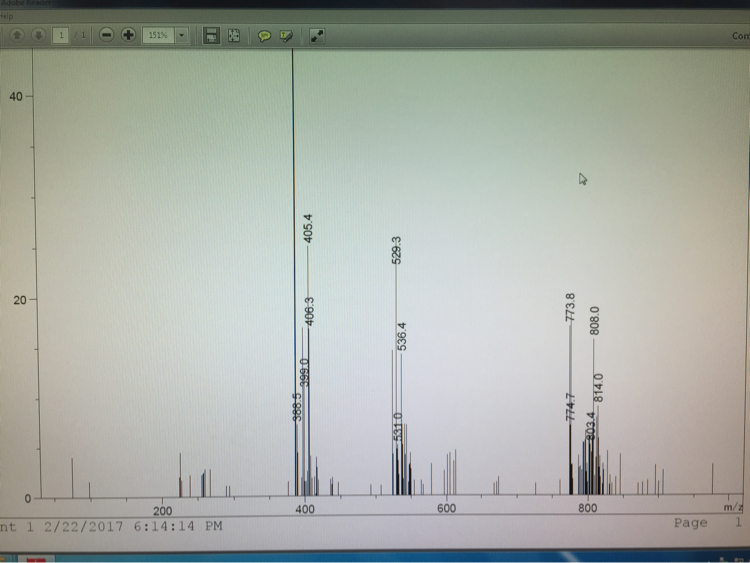
Task: Open the zoom level dropdown arrow
Action: click(x=181, y=35)
